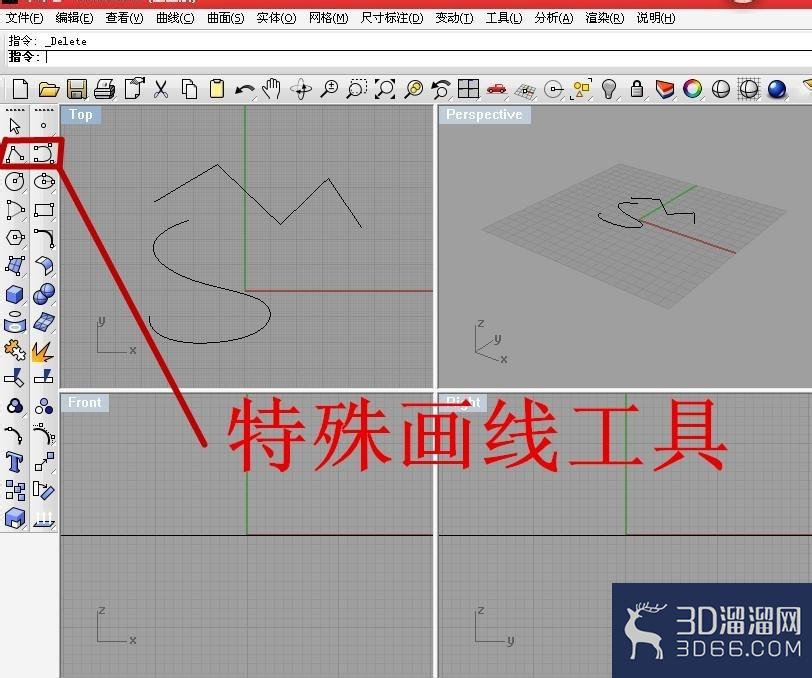Select the Circle tool
The height and width of the screenshot is (678, 812).
[x=14, y=182]
